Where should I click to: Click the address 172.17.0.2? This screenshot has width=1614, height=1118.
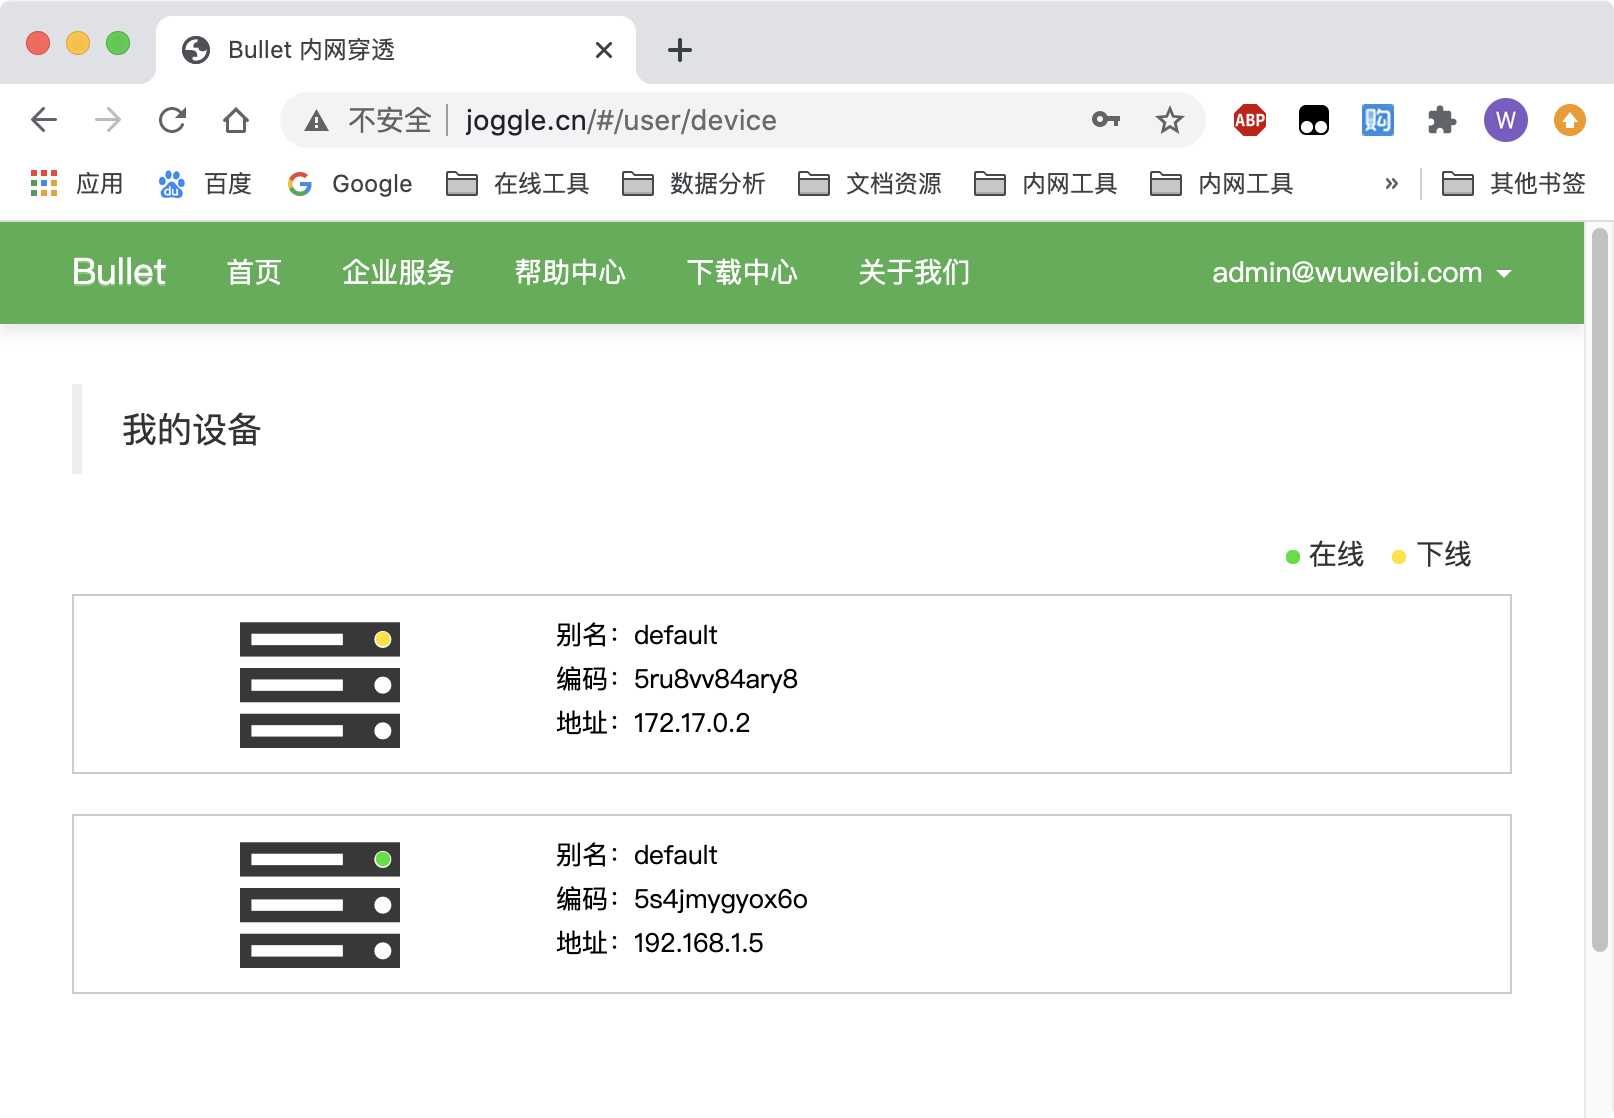[x=692, y=723]
